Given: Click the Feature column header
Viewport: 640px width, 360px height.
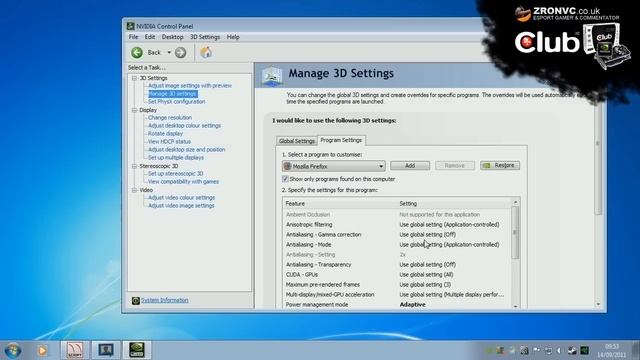Looking at the screenshot, I should [x=340, y=203].
